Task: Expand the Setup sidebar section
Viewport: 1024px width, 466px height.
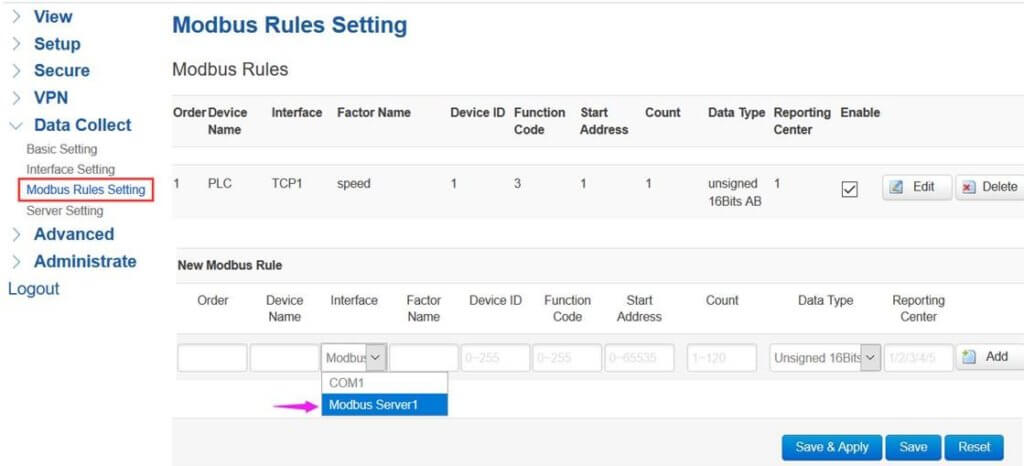Action: coord(57,44)
